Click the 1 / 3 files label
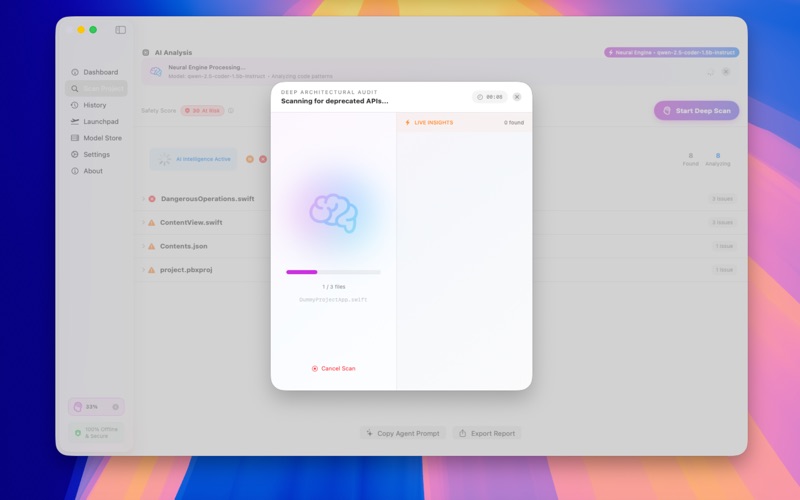Screen dimensions: 800x500 (x=334, y=287)
